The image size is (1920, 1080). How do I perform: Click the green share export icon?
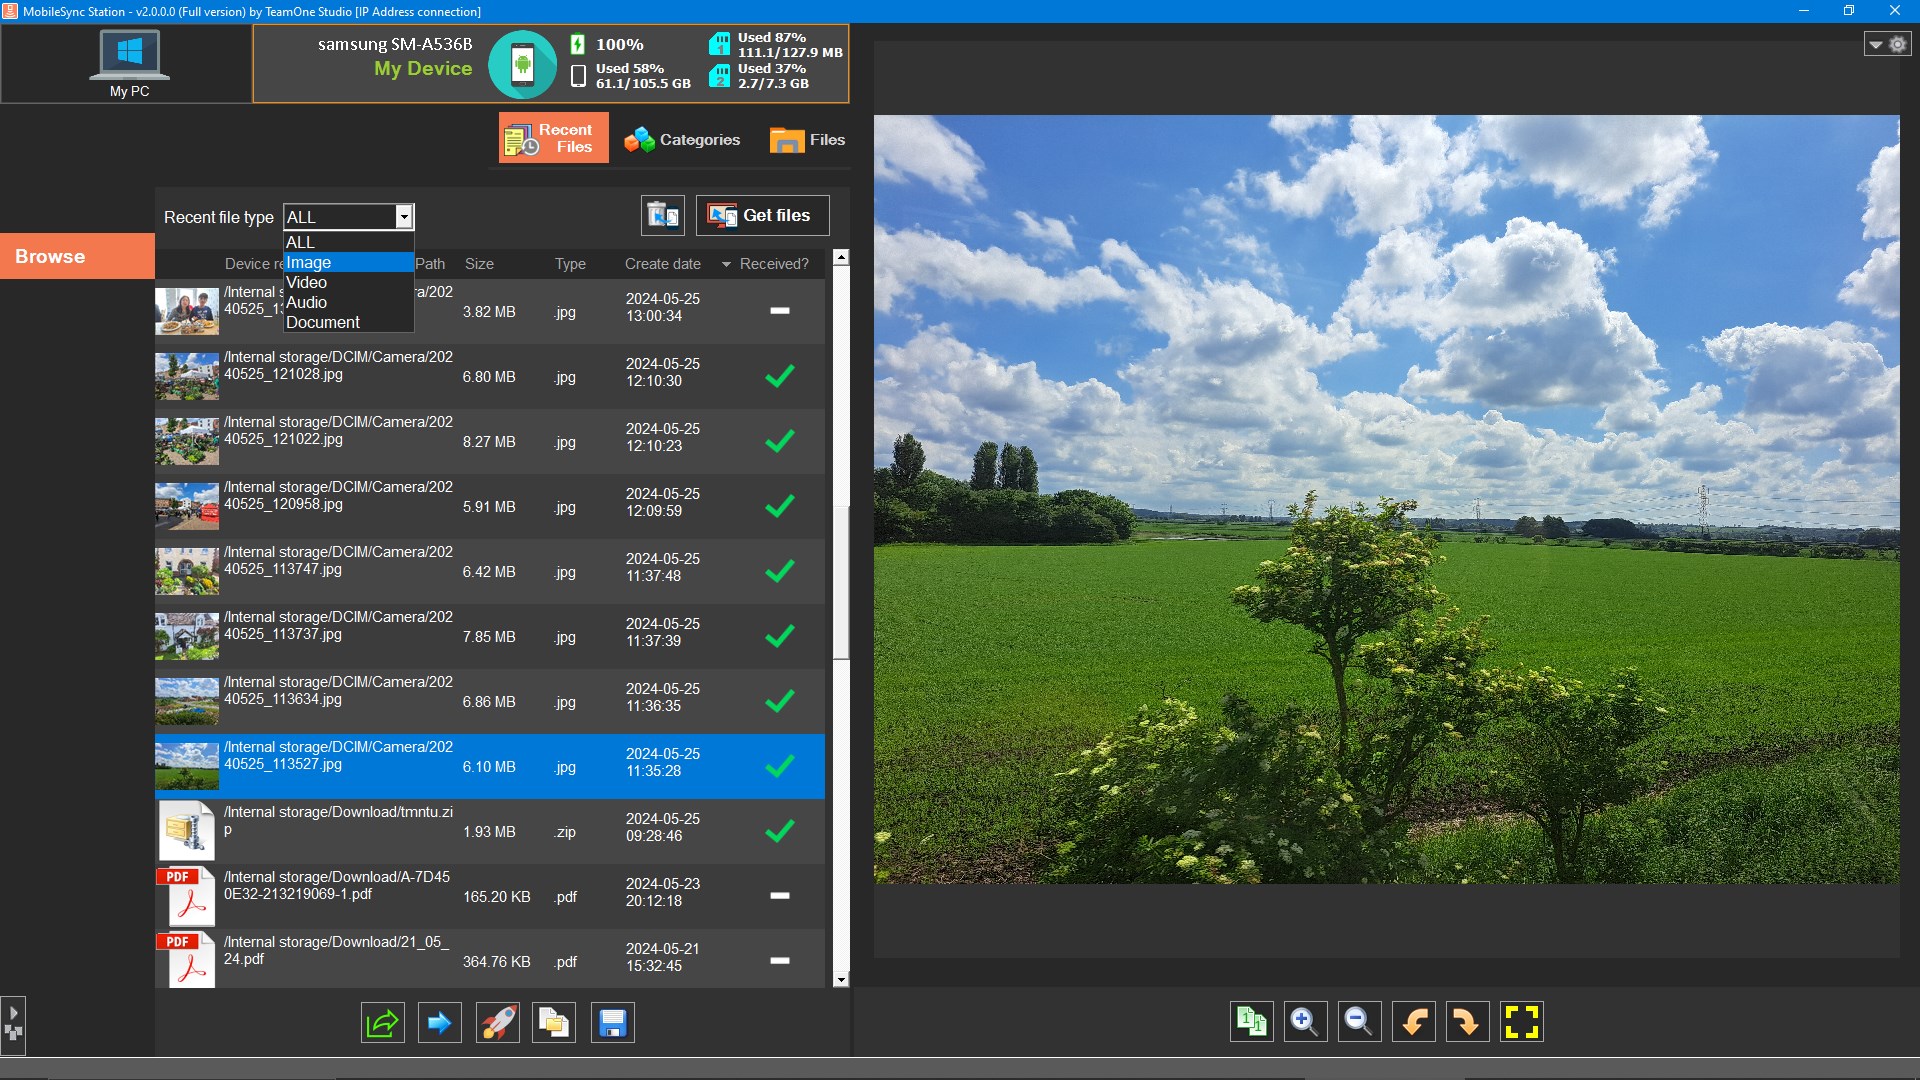coord(383,1023)
